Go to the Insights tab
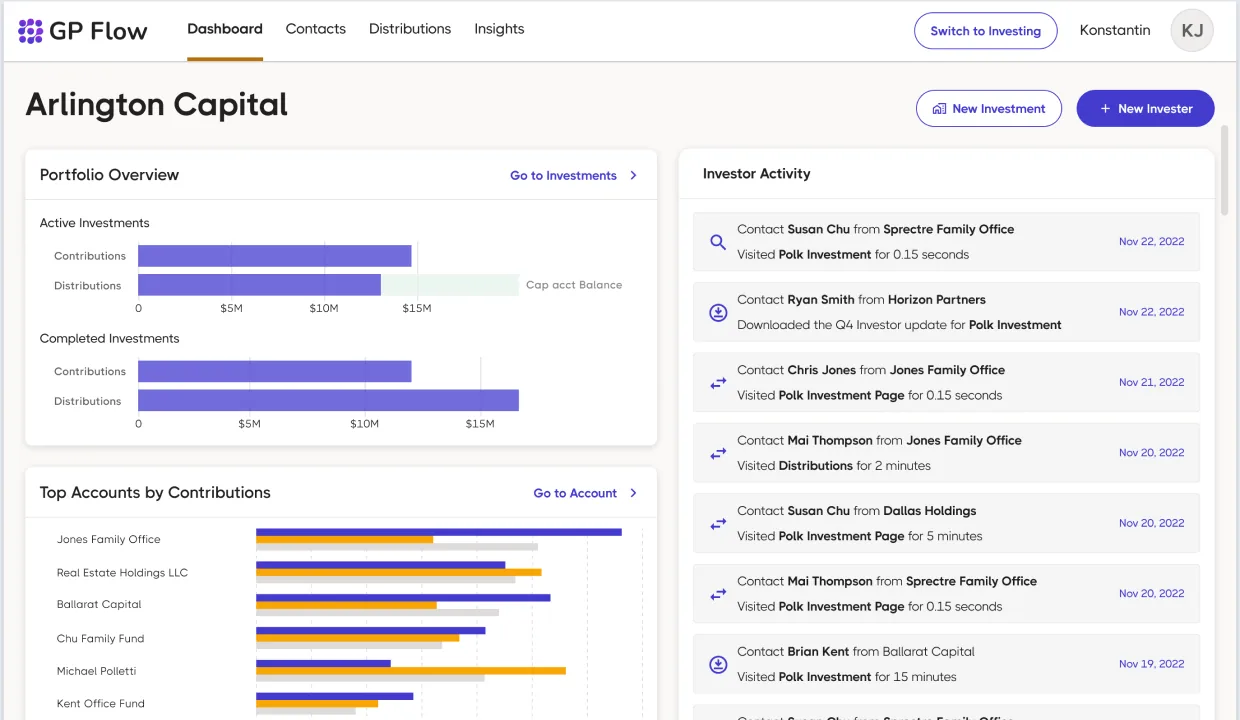The width and height of the screenshot is (1240, 720). (x=499, y=29)
